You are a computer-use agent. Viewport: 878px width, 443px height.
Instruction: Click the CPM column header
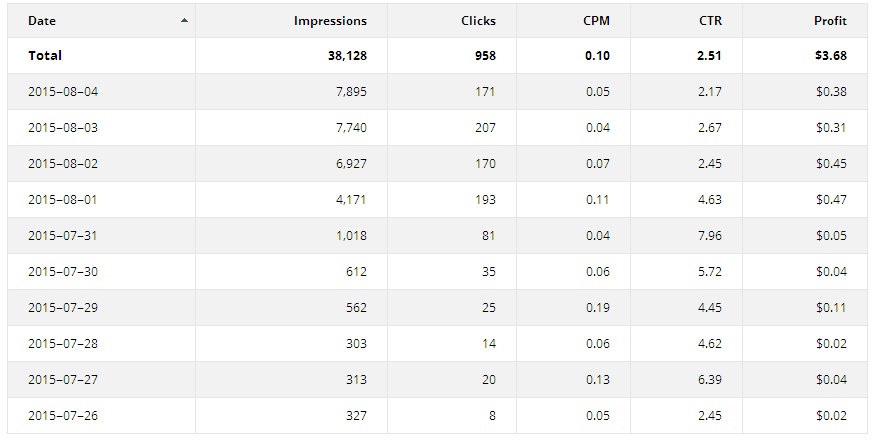(596, 21)
